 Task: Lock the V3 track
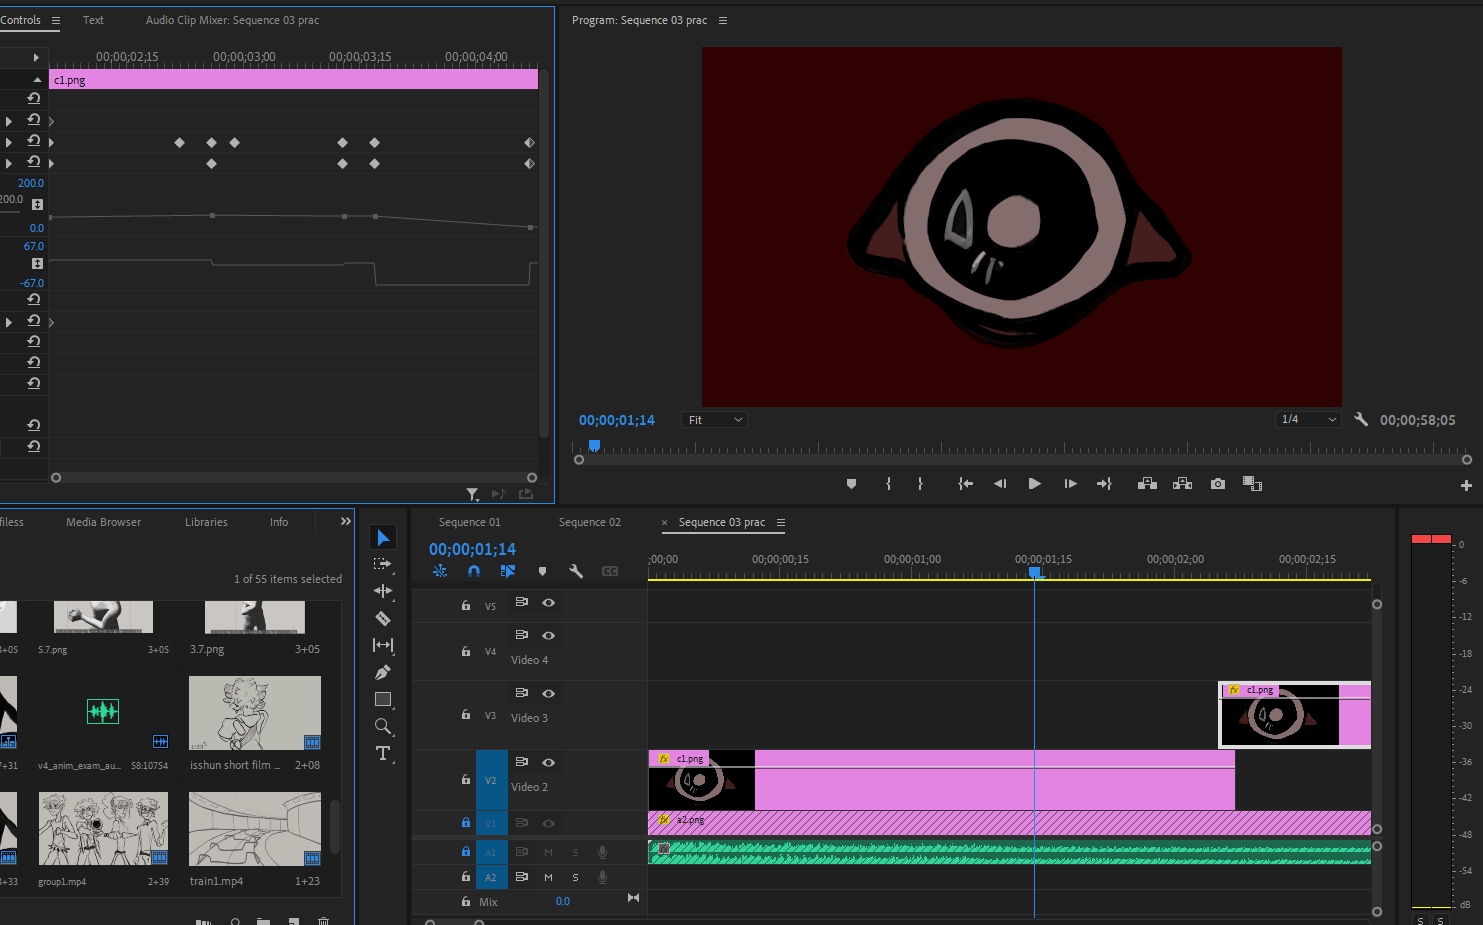point(466,715)
